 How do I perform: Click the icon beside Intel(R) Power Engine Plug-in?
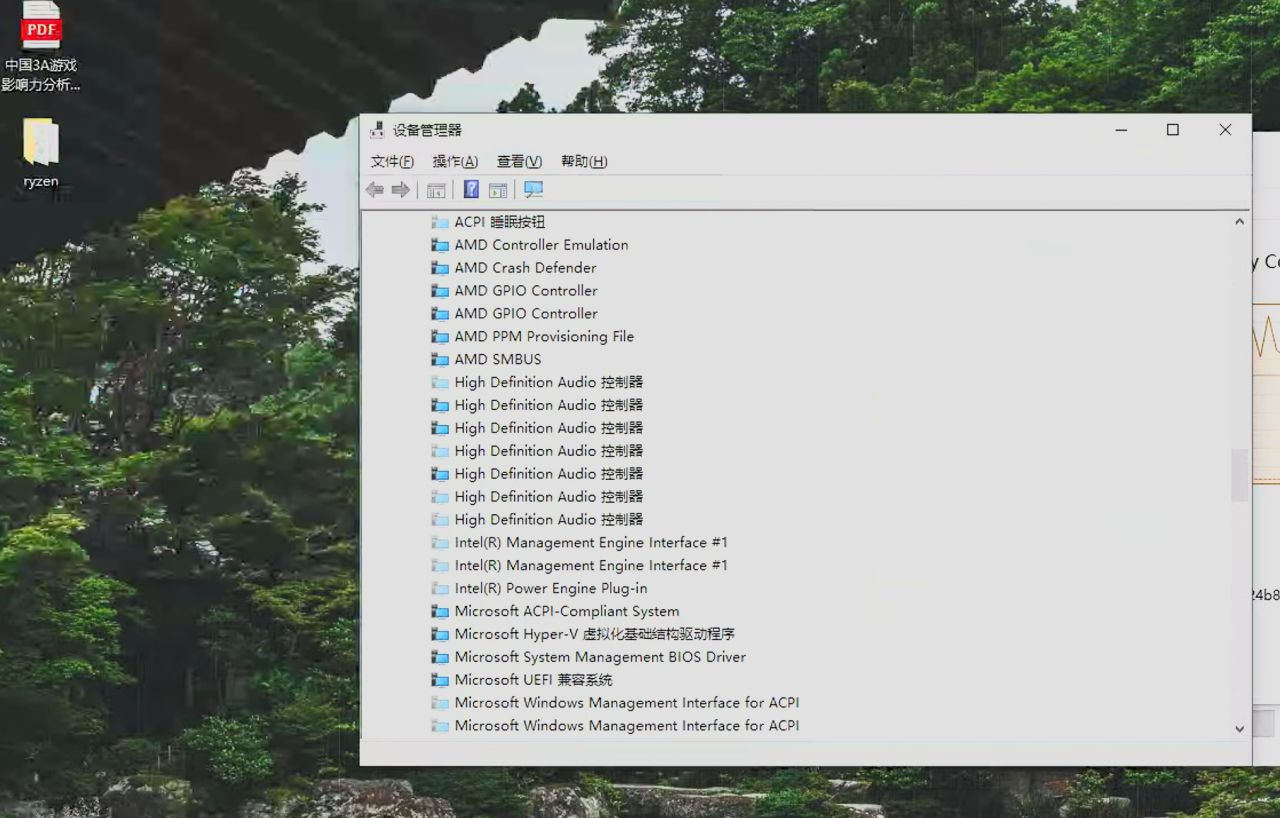point(440,589)
